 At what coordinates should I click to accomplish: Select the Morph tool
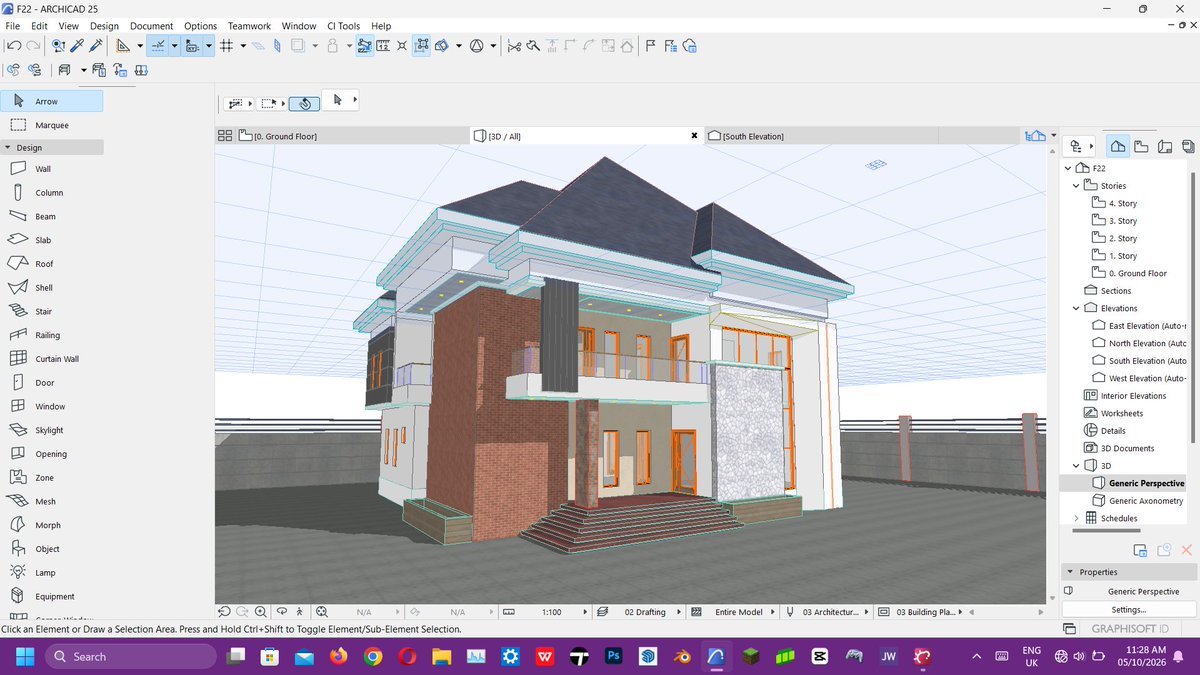52,525
